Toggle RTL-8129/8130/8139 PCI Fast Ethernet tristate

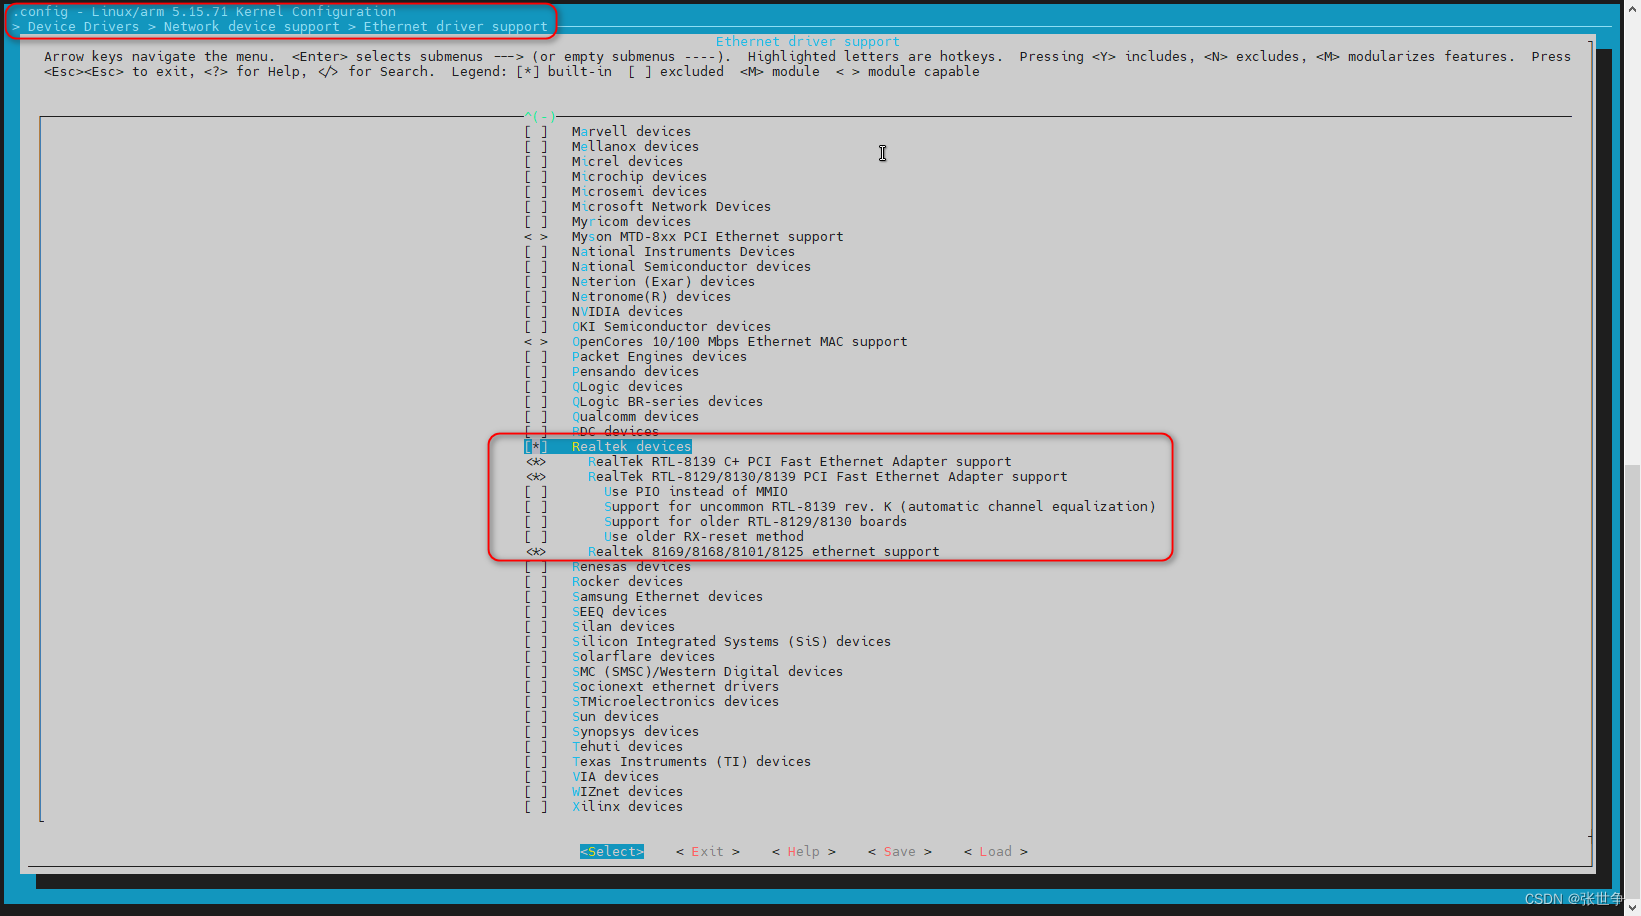coord(536,477)
